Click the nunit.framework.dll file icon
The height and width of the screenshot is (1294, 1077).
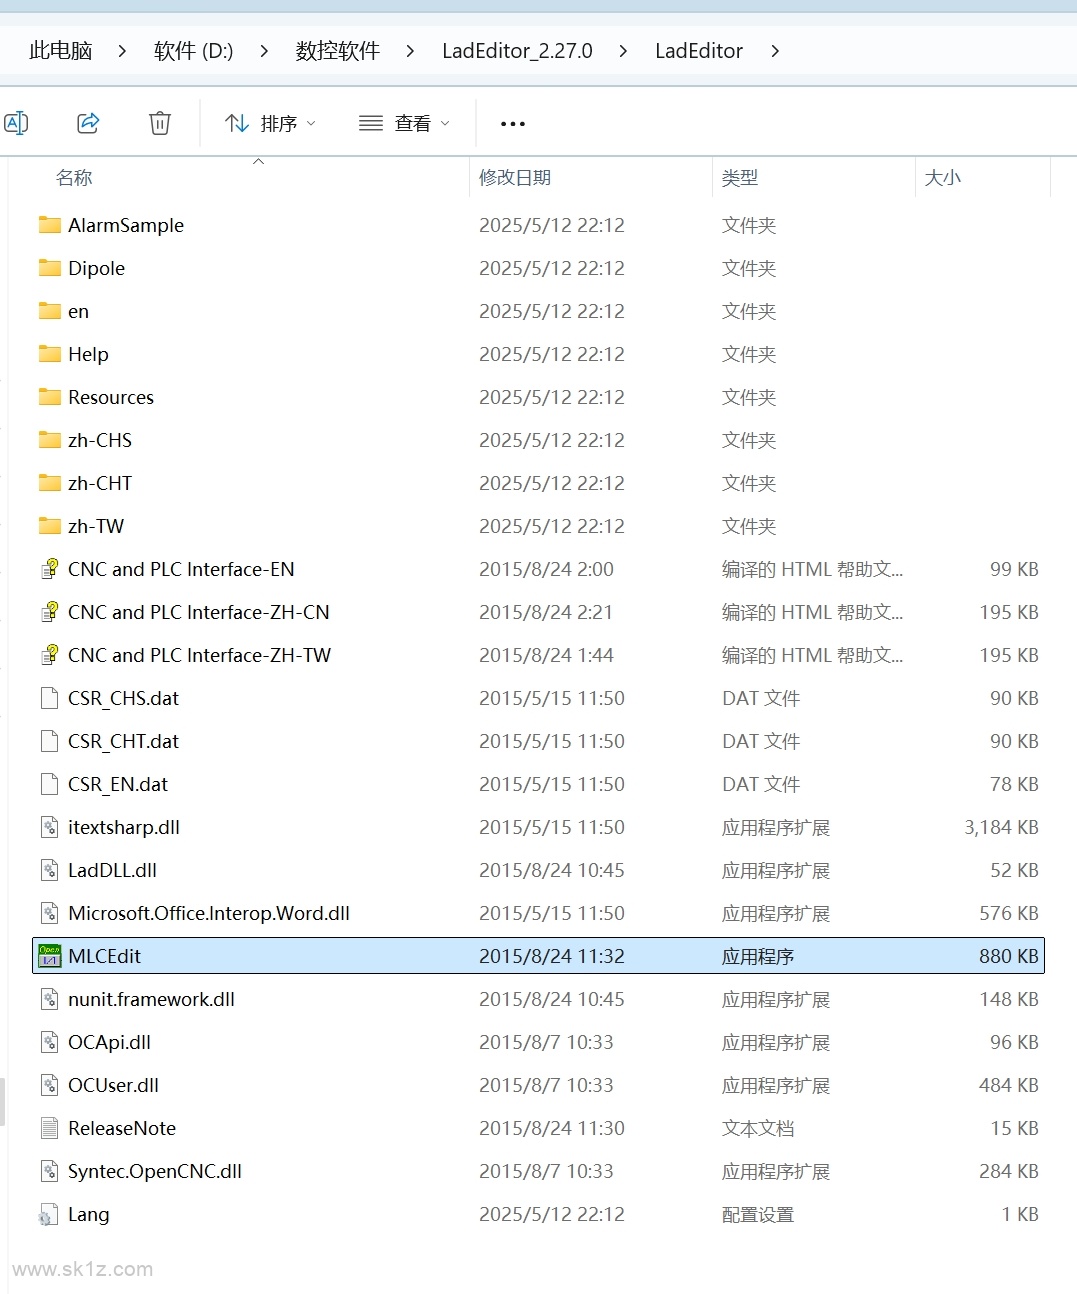[x=49, y=999]
